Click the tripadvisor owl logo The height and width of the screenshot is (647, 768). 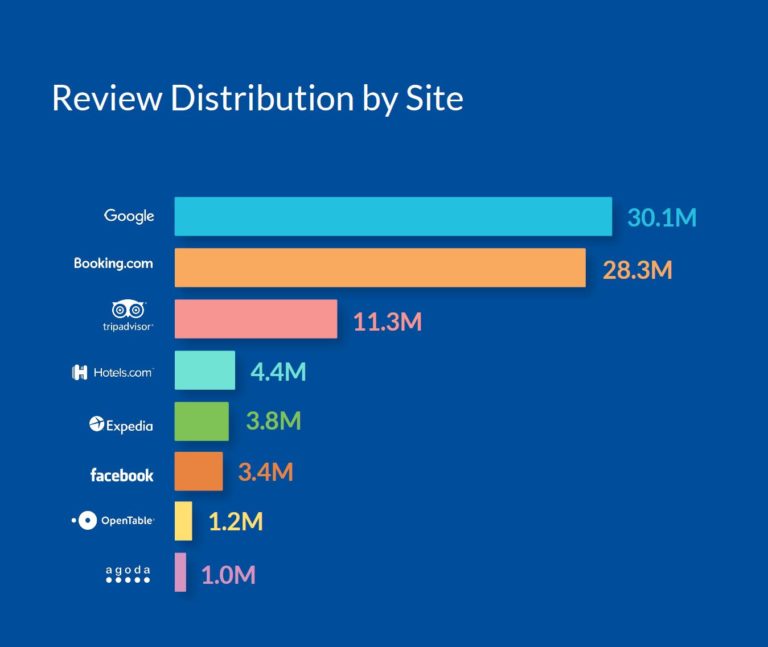pos(128,310)
